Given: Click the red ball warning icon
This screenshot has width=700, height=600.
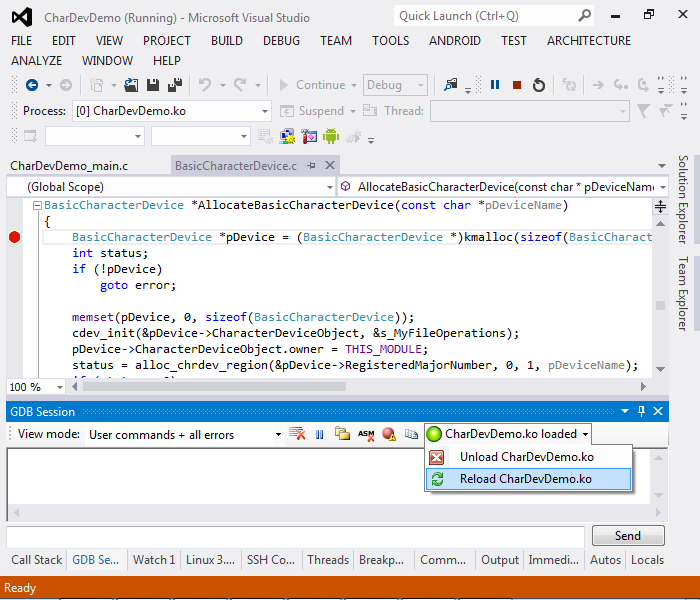Looking at the screenshot, I should pos(389,434).
